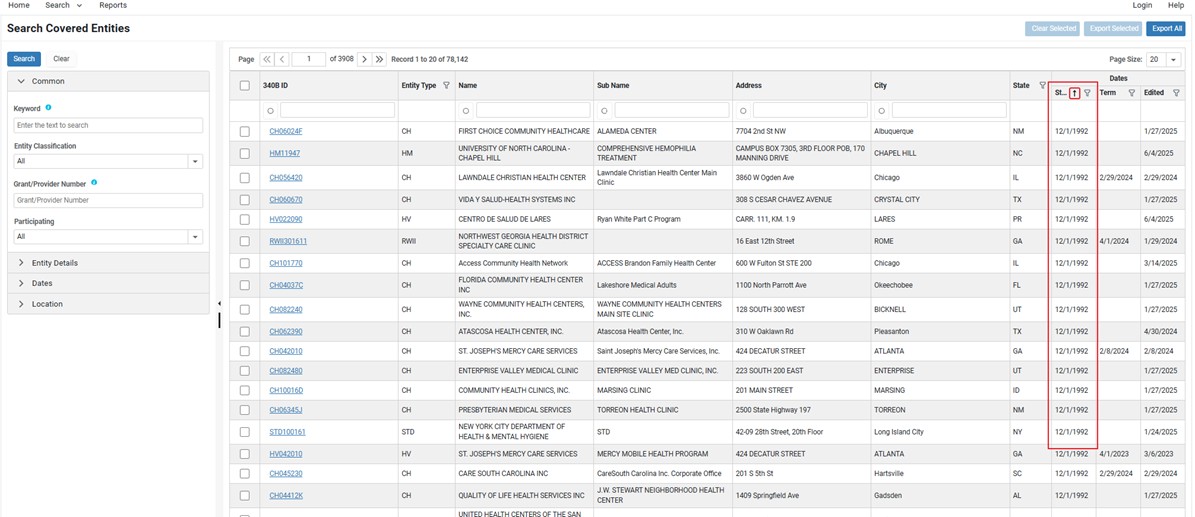Select the checkbox for row CH06024F

[x=245, y=131]
